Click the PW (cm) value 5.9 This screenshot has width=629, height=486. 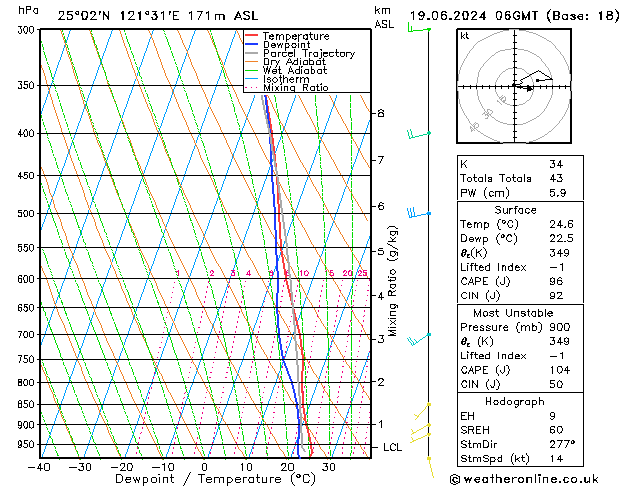[x=558, y=193]
